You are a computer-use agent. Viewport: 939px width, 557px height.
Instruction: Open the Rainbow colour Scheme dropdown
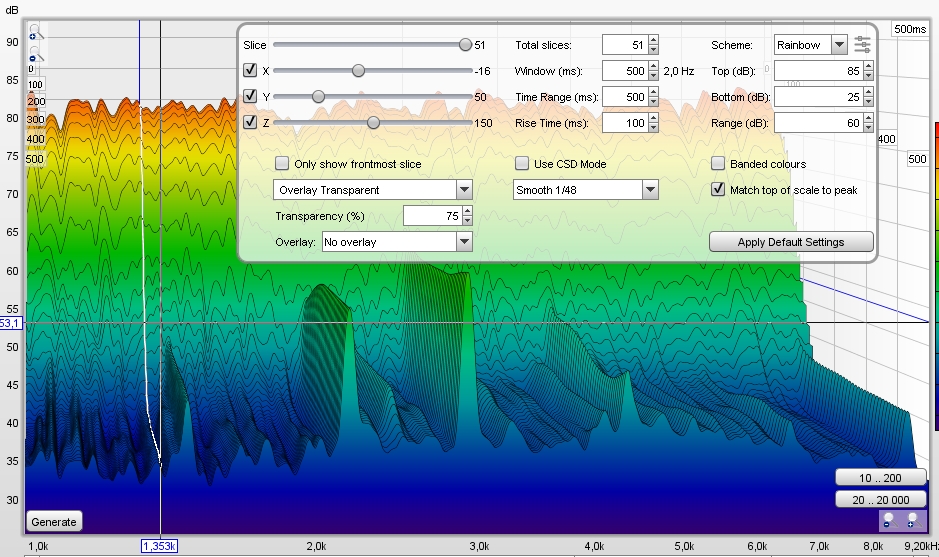coord(810,45)
